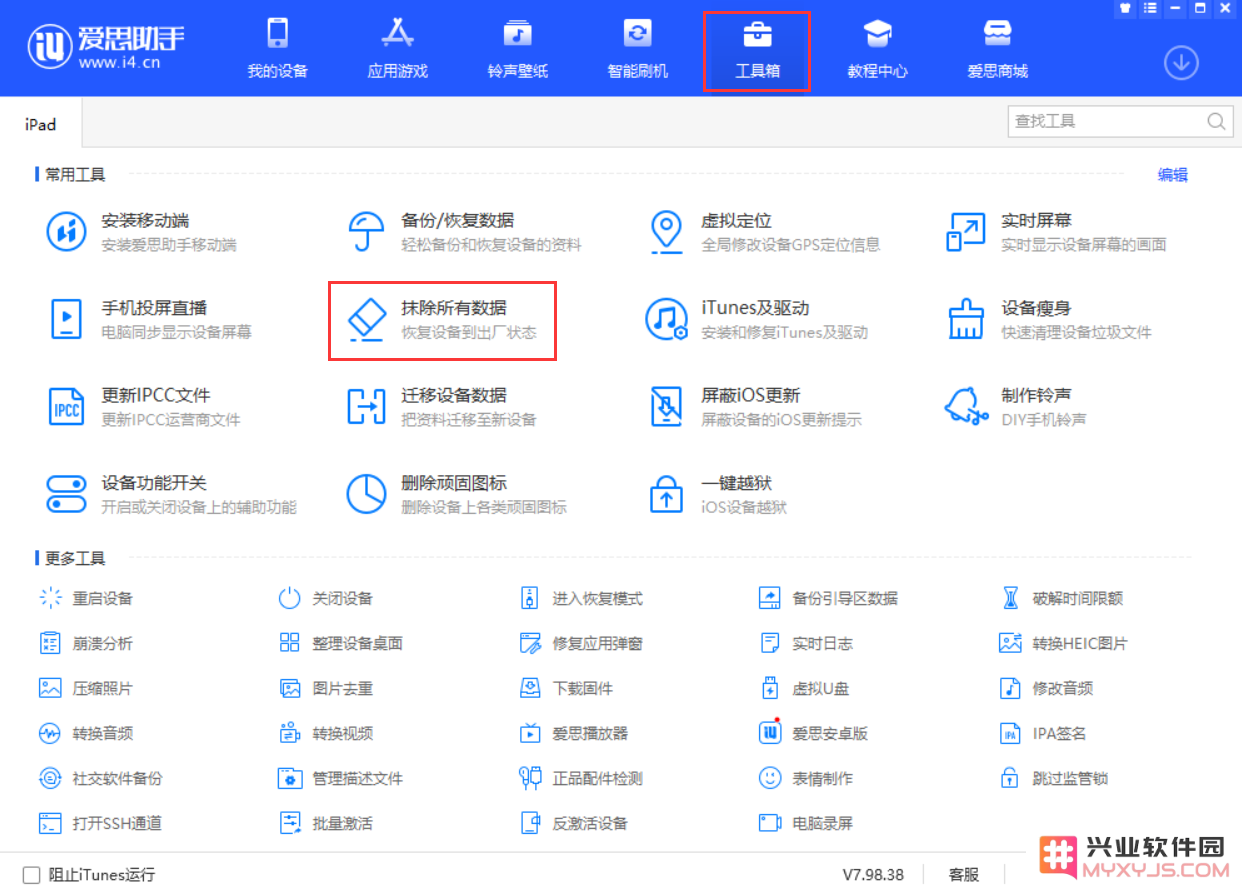Select 屏蔽iOS更新 tool

click(754, 406)
